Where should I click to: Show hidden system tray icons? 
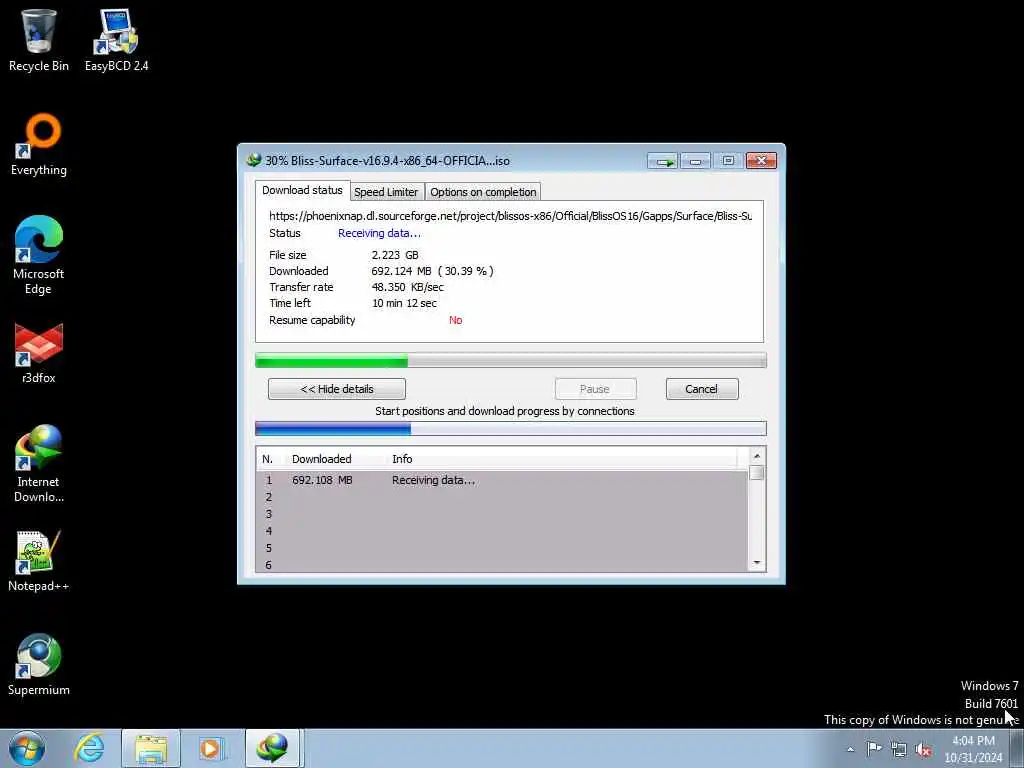tap(850, 749)
